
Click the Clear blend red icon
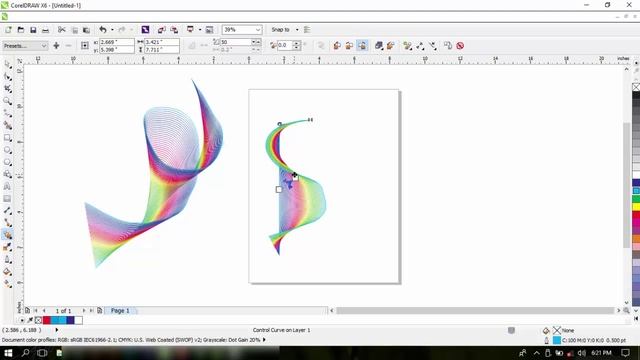pyautogui.click(x=460, y=46)
